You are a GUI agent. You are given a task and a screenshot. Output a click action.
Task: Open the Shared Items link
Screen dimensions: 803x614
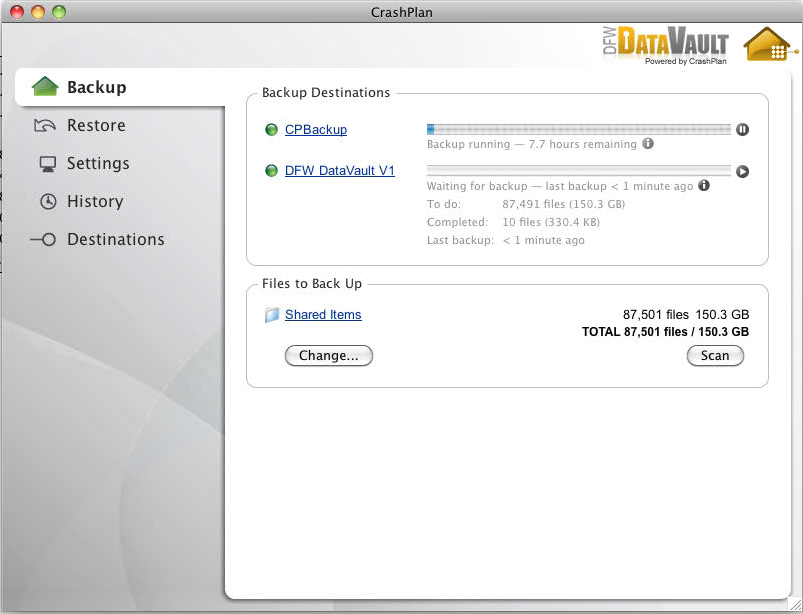[323, 314]
